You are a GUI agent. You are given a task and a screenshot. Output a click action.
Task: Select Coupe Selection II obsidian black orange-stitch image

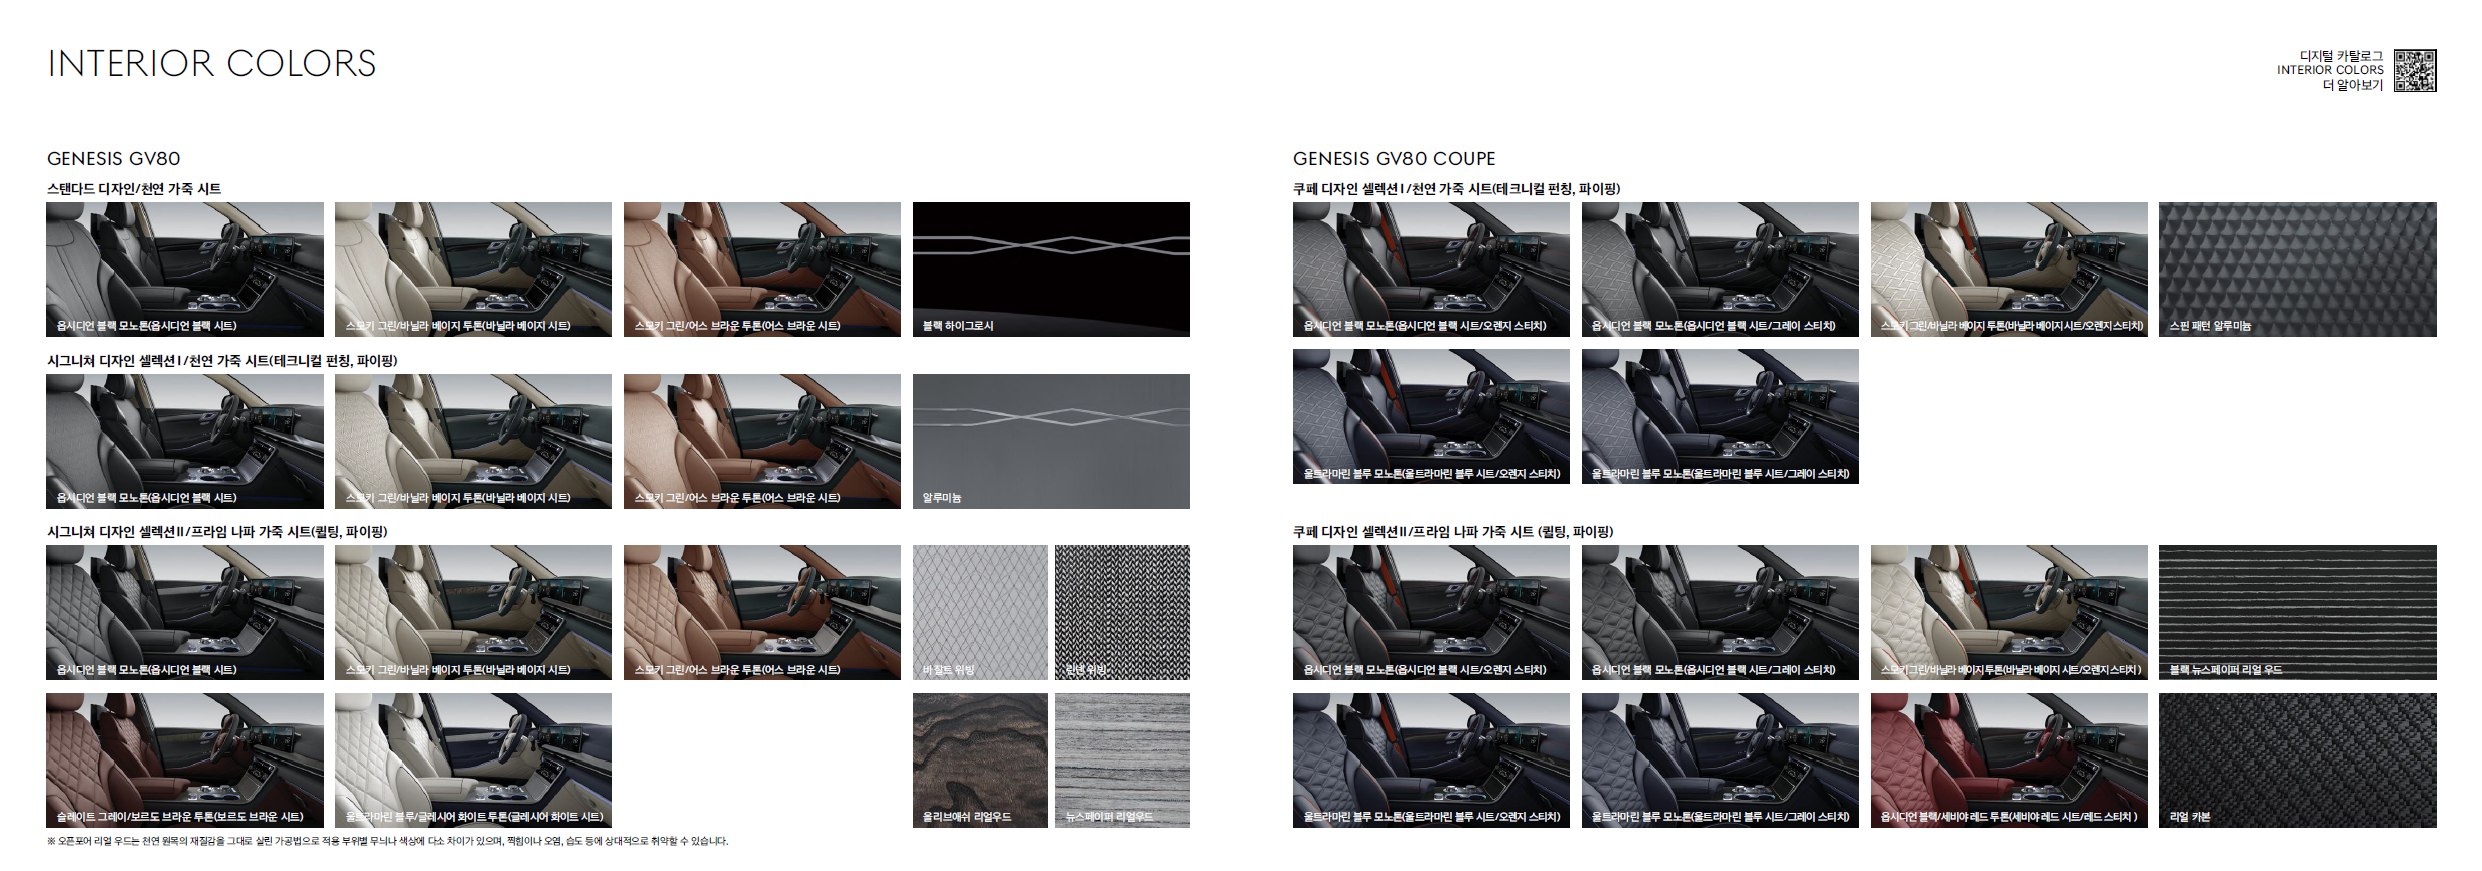click(1431, 612)
